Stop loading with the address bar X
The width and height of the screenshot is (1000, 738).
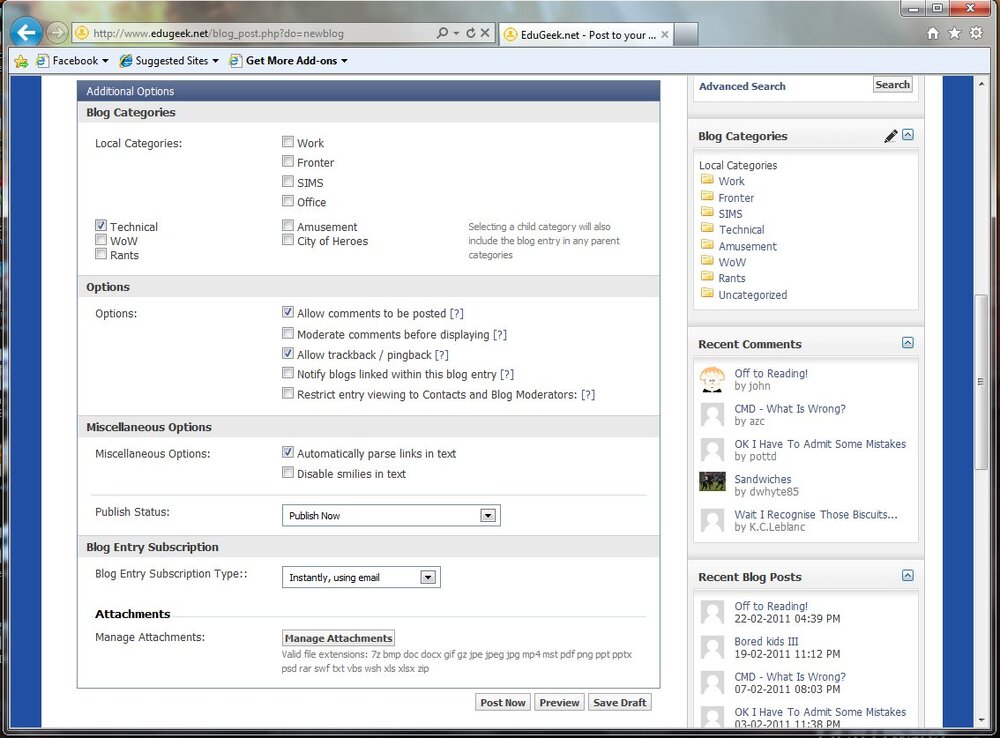485,33
